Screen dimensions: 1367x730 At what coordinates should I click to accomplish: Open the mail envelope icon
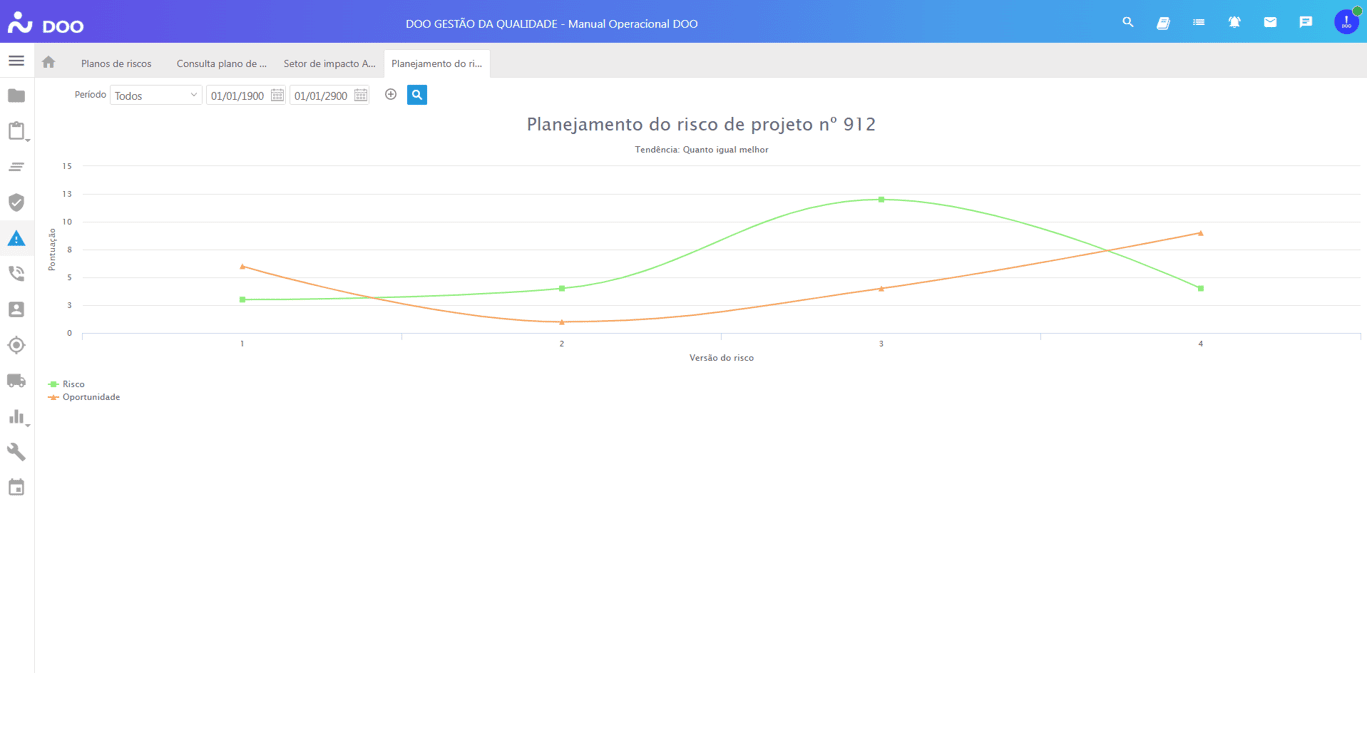point(1270,22)
